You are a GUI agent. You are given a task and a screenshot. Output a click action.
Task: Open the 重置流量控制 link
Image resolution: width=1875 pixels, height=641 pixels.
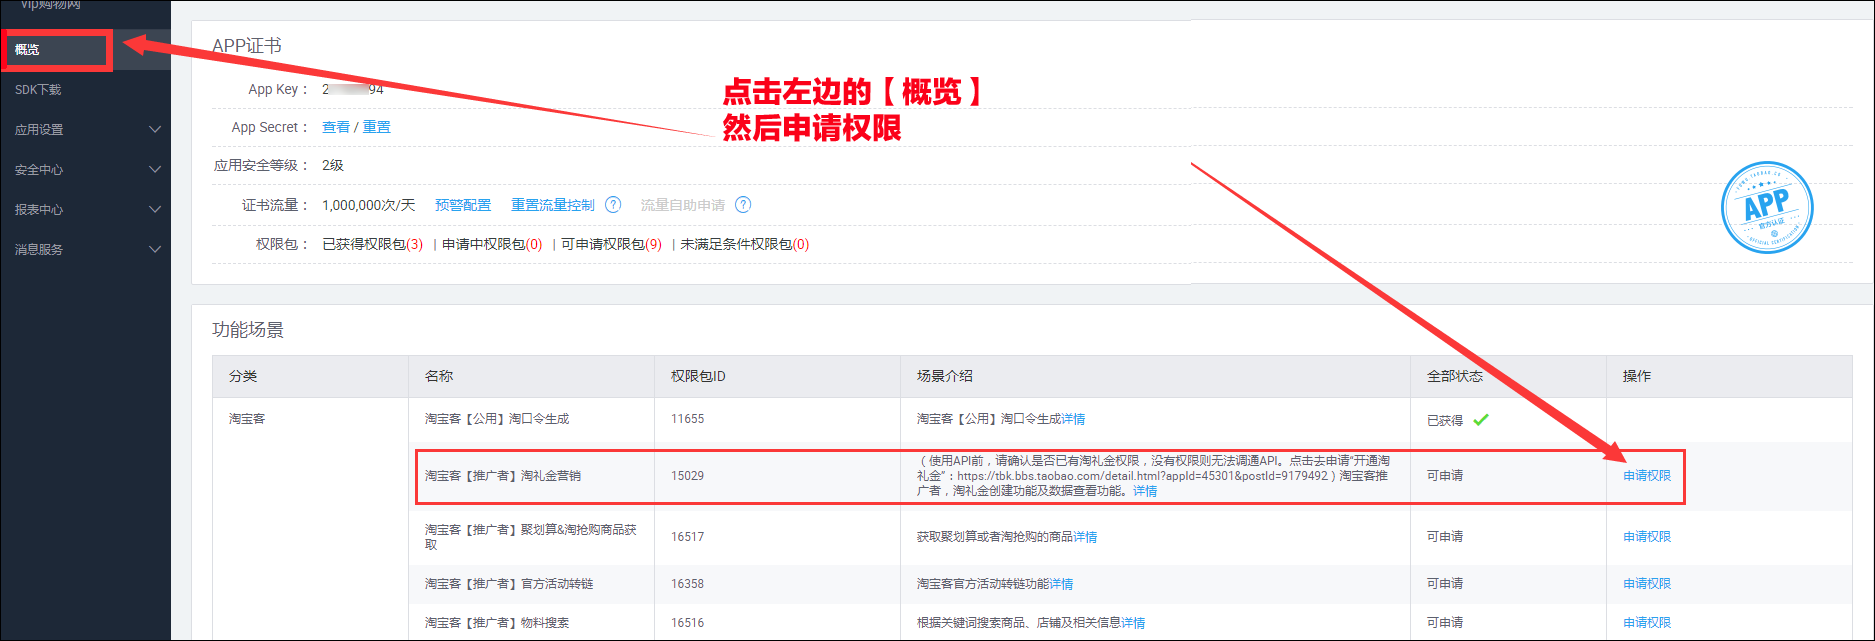click(x=553, y=205)
